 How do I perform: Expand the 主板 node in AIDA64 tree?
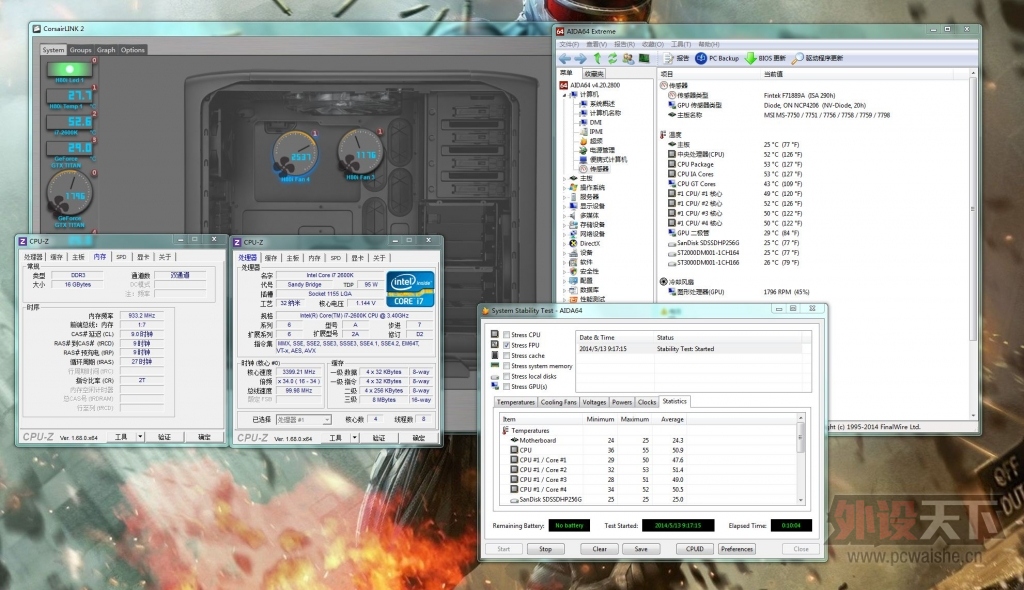point(565,178)
